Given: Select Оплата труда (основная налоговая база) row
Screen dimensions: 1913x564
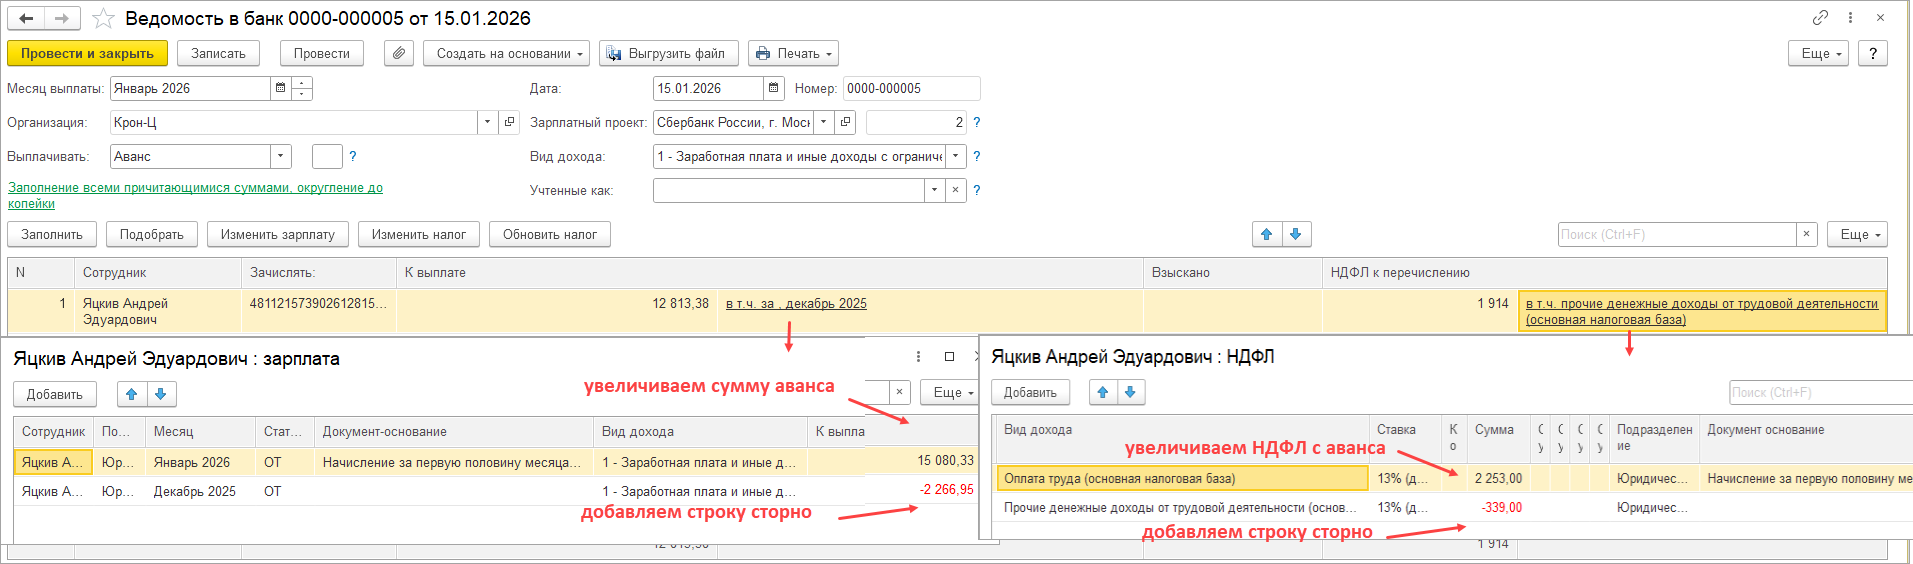Looking at the screenshot, I should 1182,478.
